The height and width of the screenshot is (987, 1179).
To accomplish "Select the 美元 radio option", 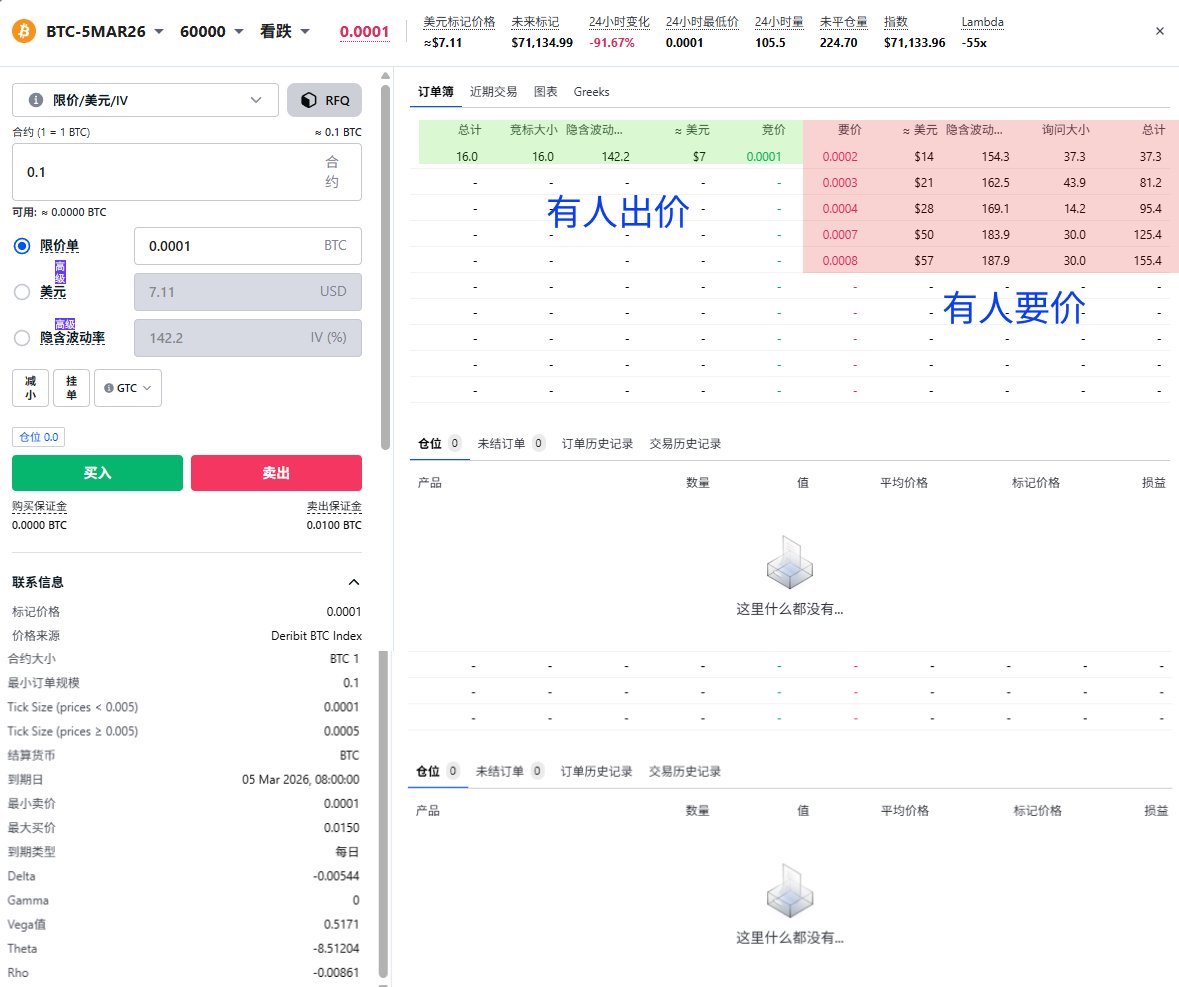I will tap(23, 292).
